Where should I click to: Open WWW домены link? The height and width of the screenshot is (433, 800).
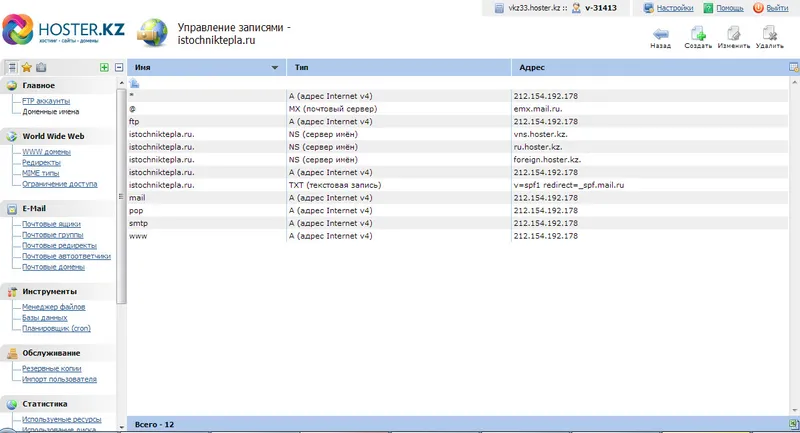[x=46, y=152]
